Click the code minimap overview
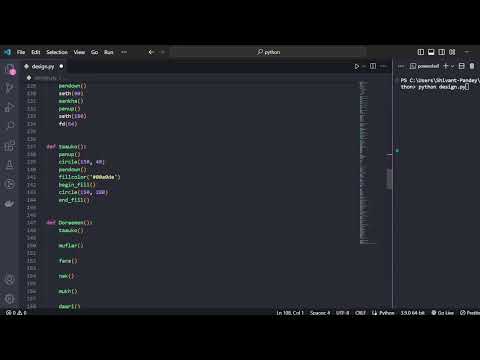480x360 pixels. coord(368,162)
